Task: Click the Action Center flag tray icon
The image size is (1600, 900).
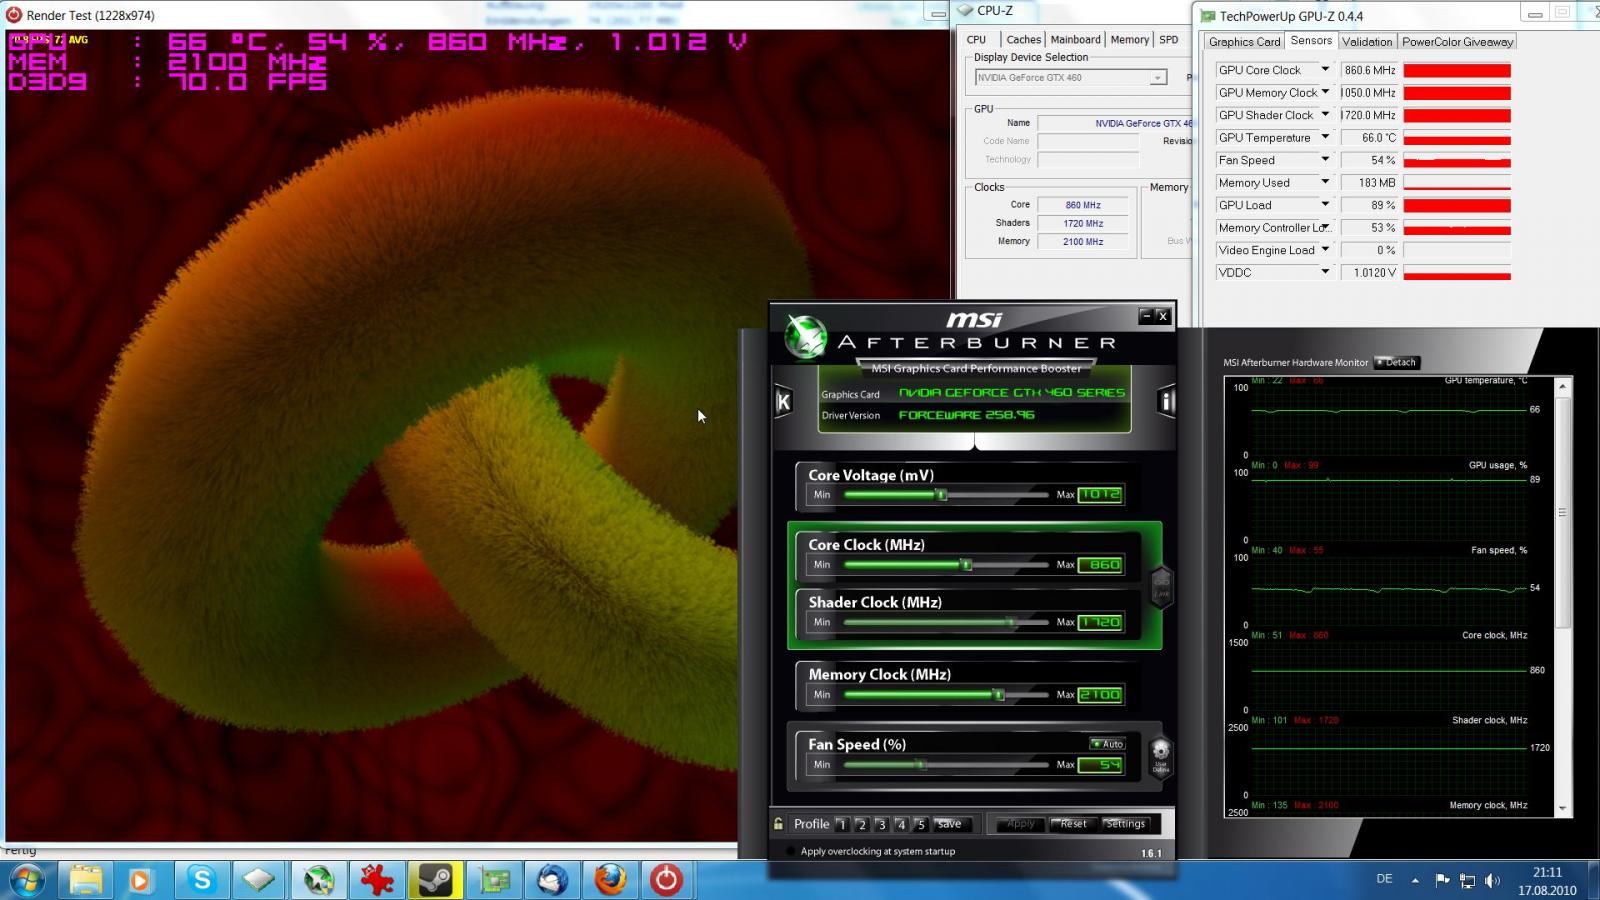Action: click(1442, 880)
